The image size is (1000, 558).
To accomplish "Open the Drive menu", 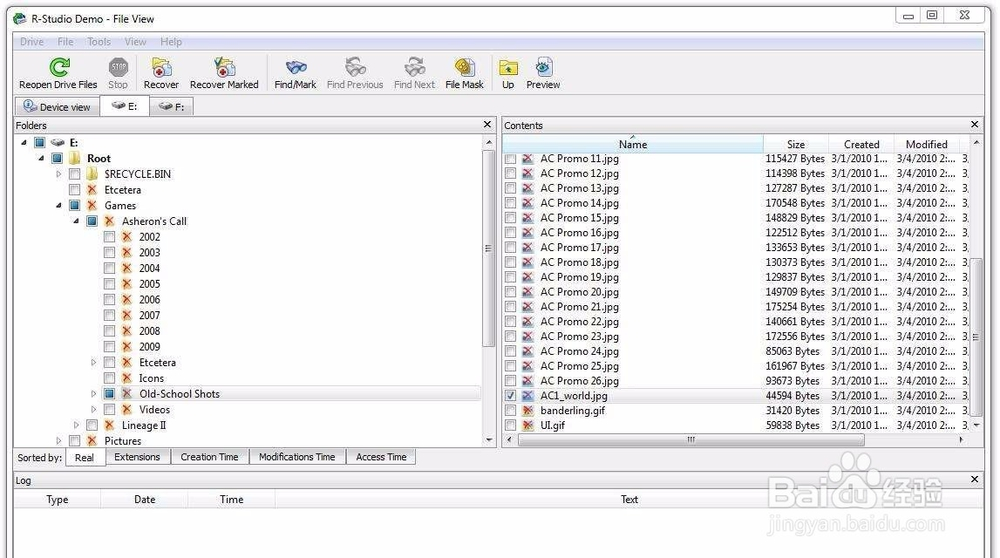I will pos(32,41).
